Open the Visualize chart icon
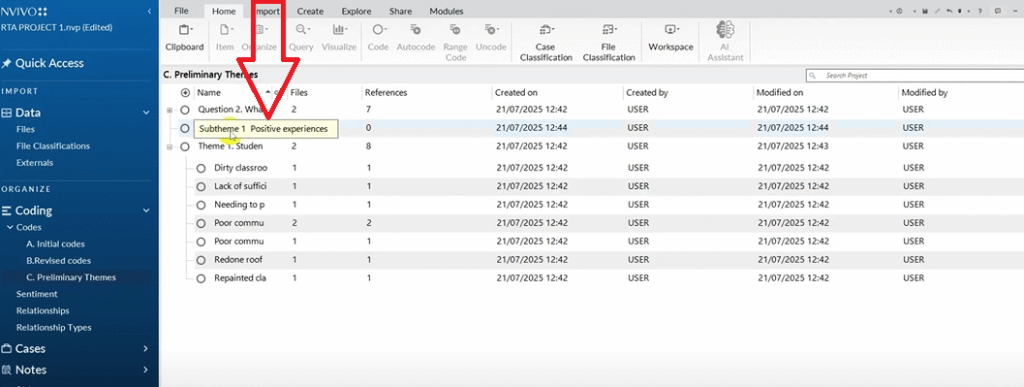Viewport: 1024px width, 387px height. [339, 30]
